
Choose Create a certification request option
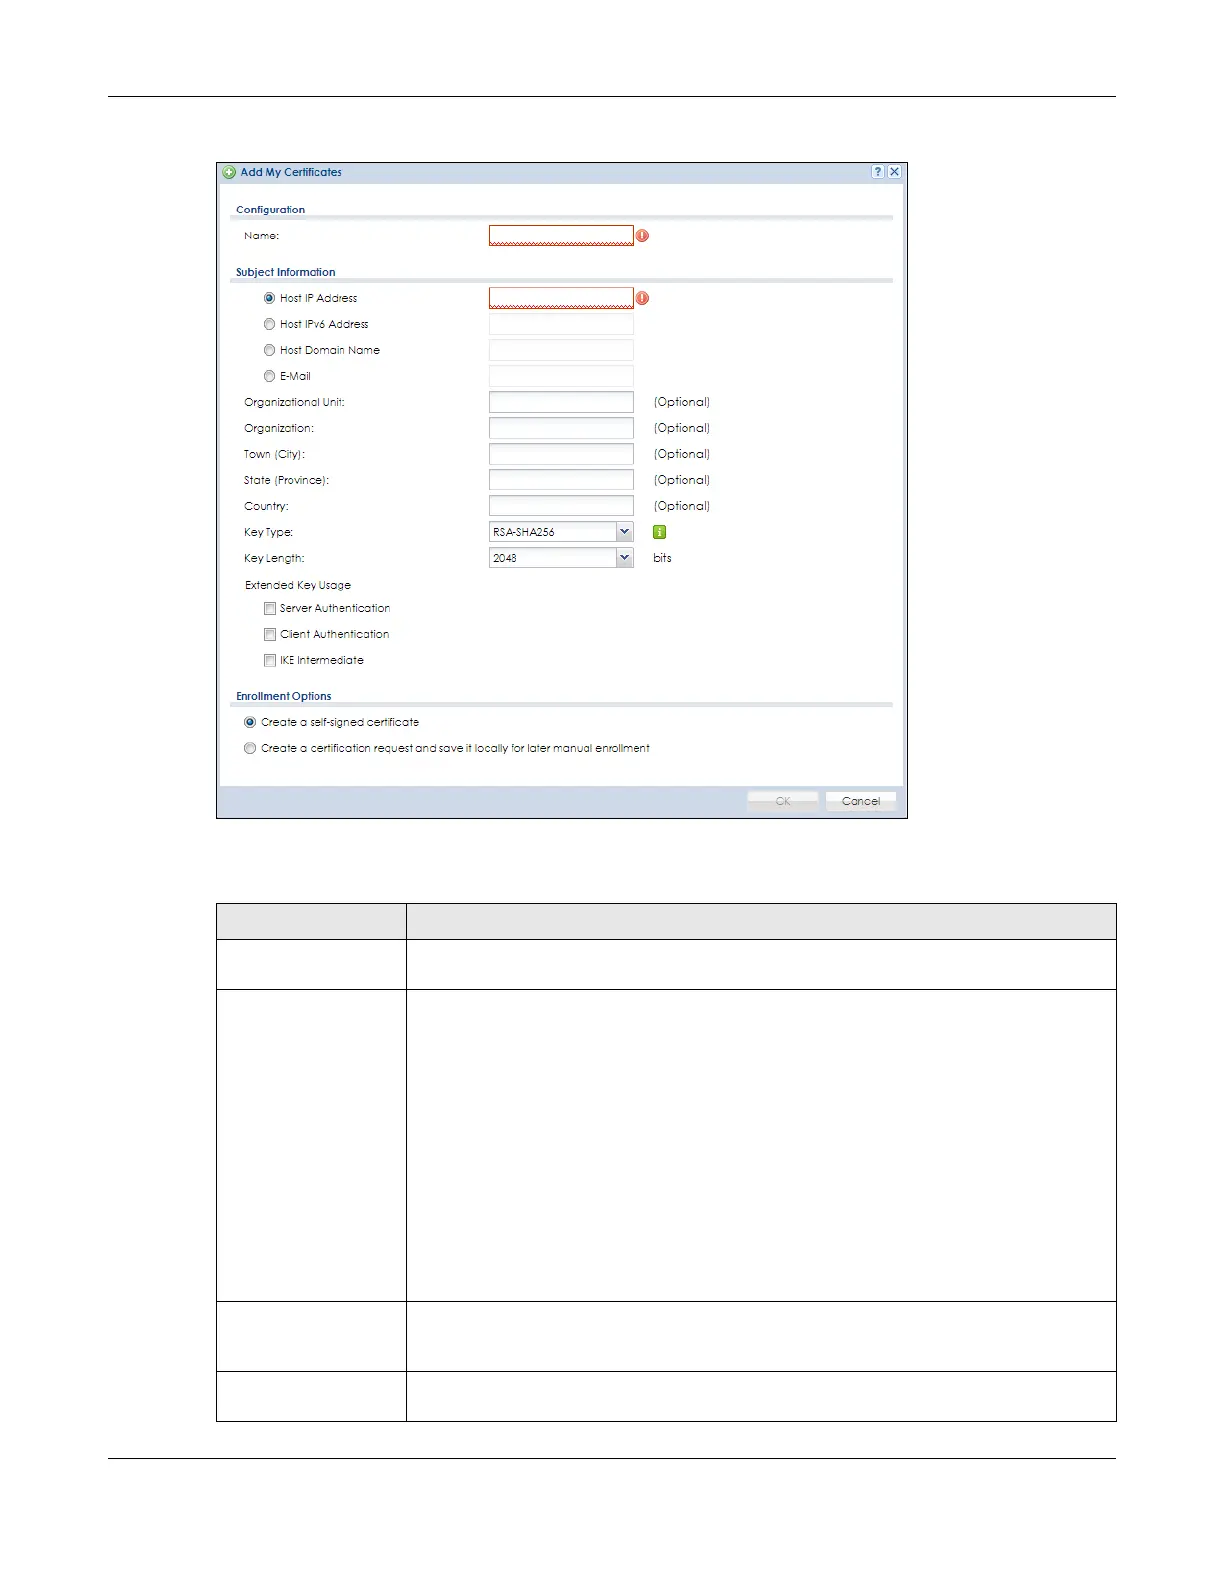click(x=250, y=748)
